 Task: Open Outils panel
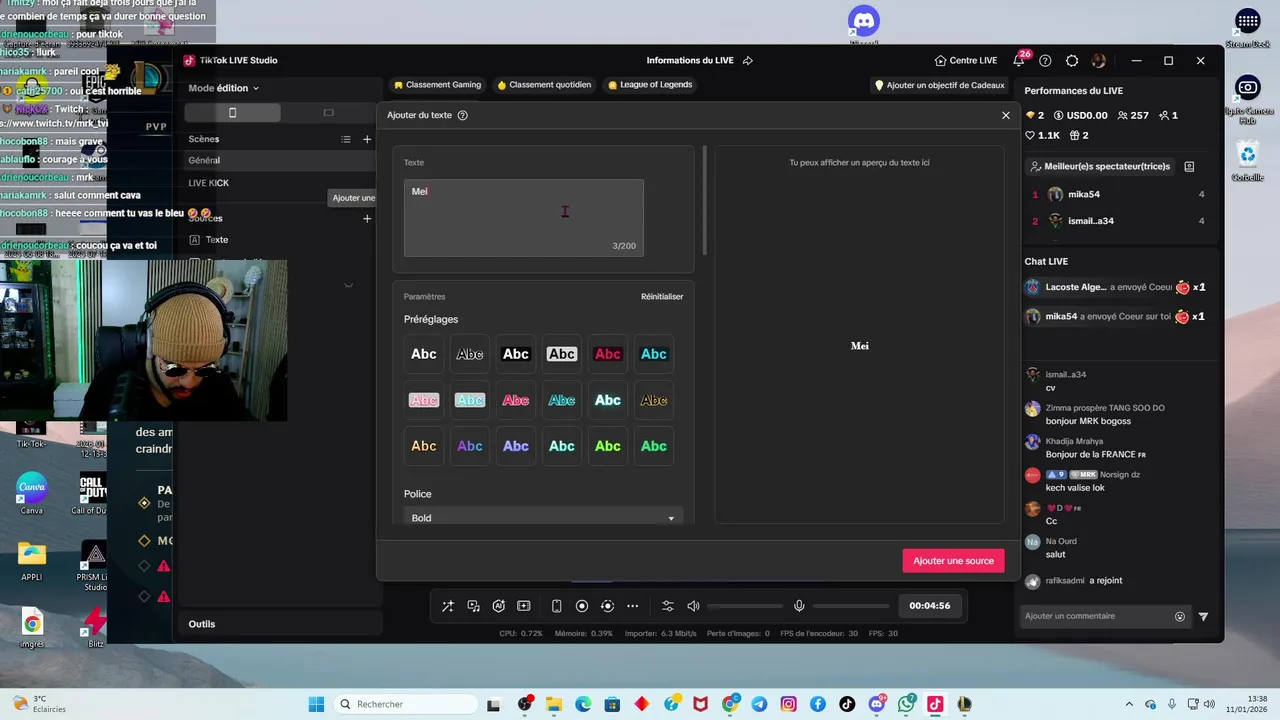(x=280, y=624)
